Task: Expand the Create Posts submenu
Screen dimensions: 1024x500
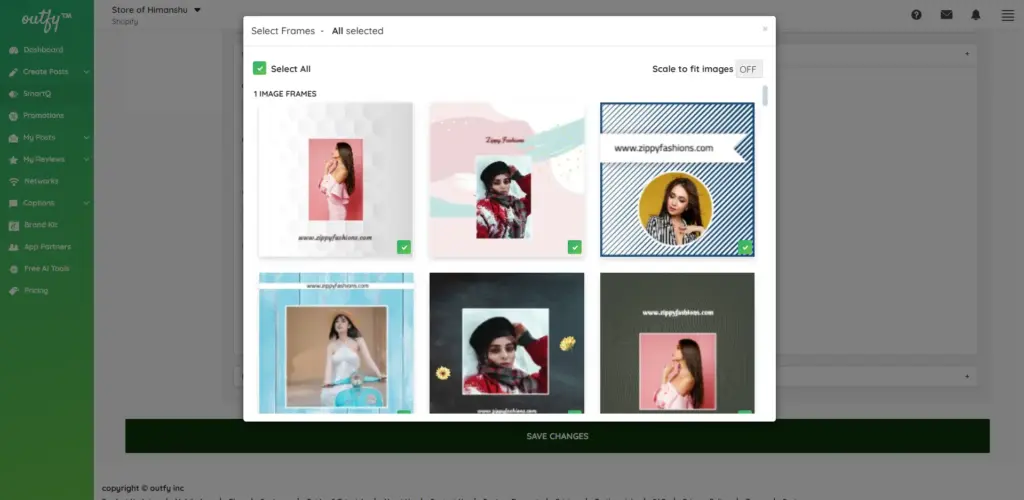Action: 87,72
